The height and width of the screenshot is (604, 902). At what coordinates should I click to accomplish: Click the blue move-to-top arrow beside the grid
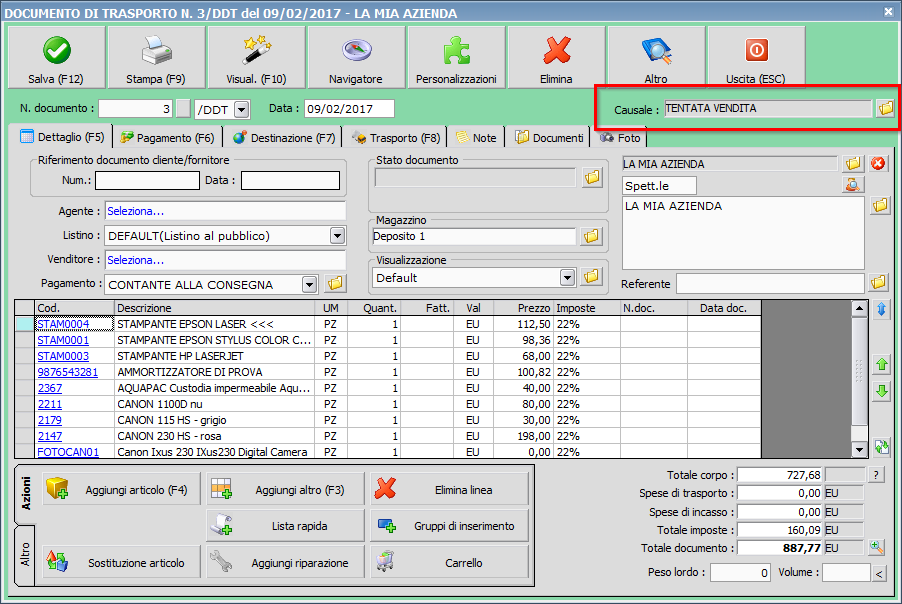881,311
